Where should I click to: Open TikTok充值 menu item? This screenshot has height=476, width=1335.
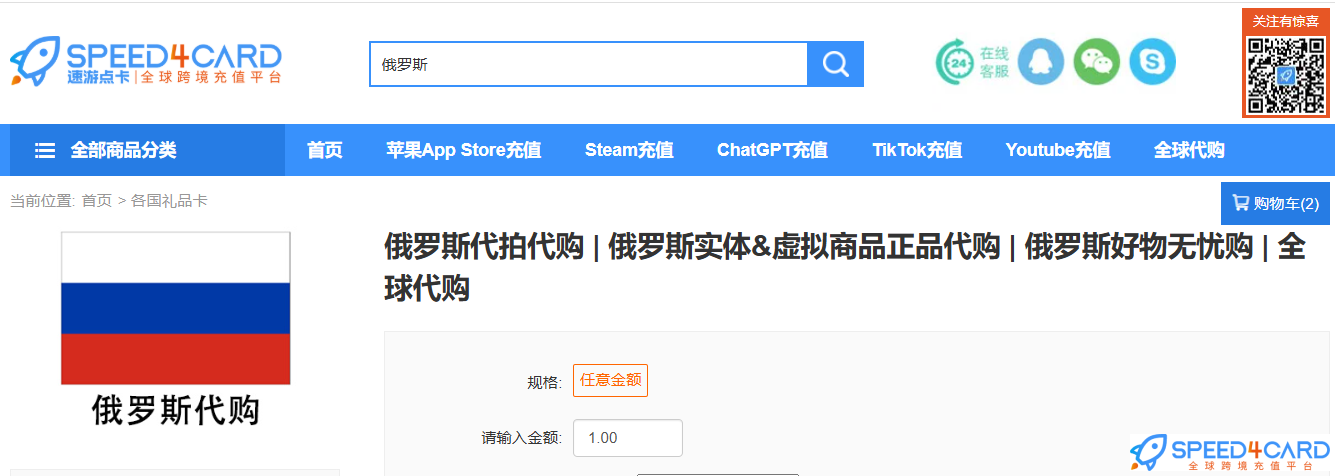917,150
